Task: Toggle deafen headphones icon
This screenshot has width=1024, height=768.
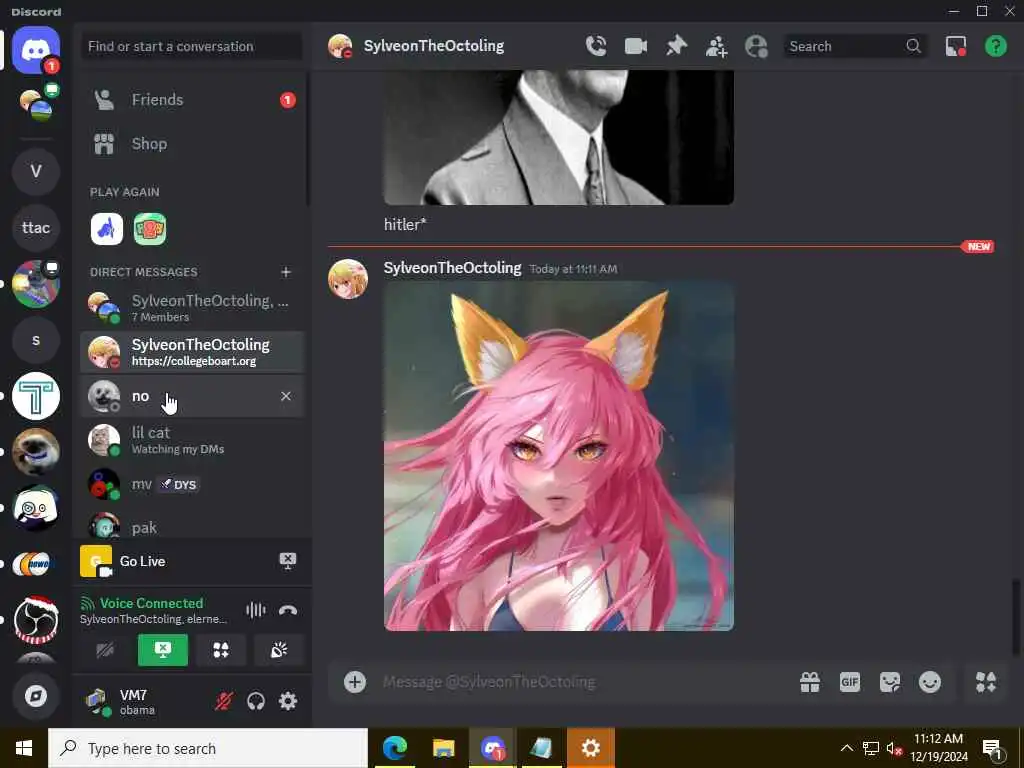Action: click(x=256, y=701)
